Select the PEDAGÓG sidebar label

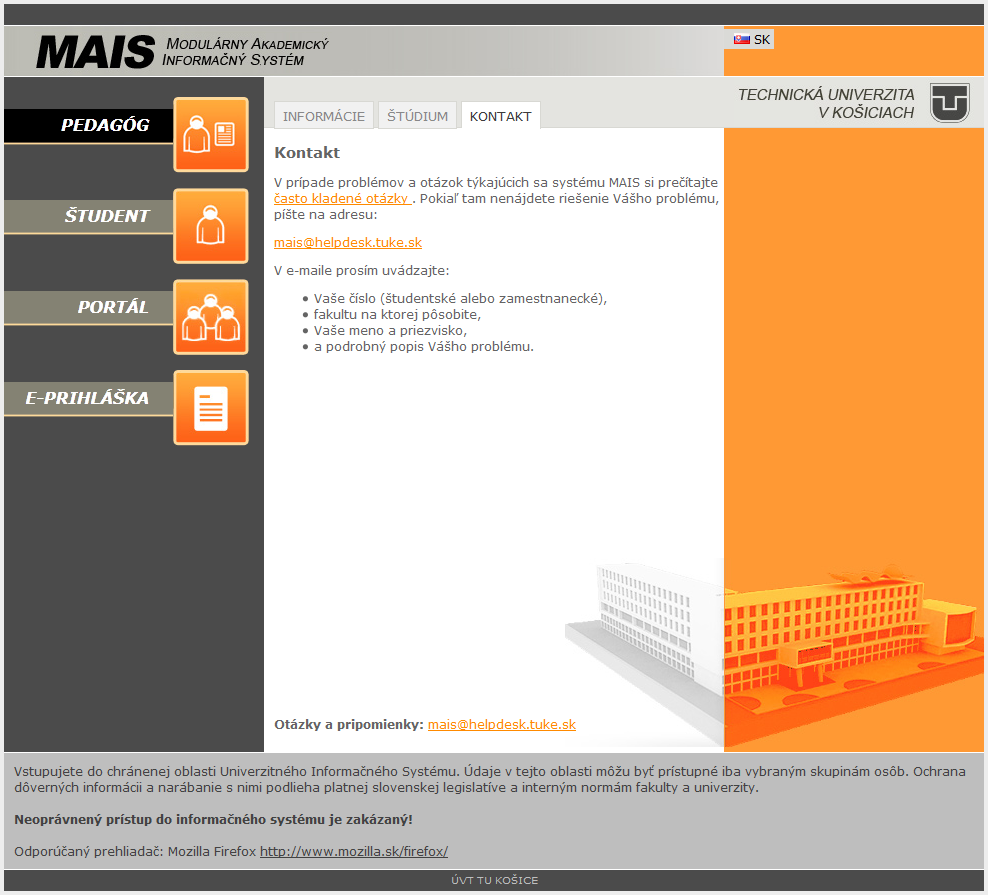pyautogui.click(x=104, y=125)
